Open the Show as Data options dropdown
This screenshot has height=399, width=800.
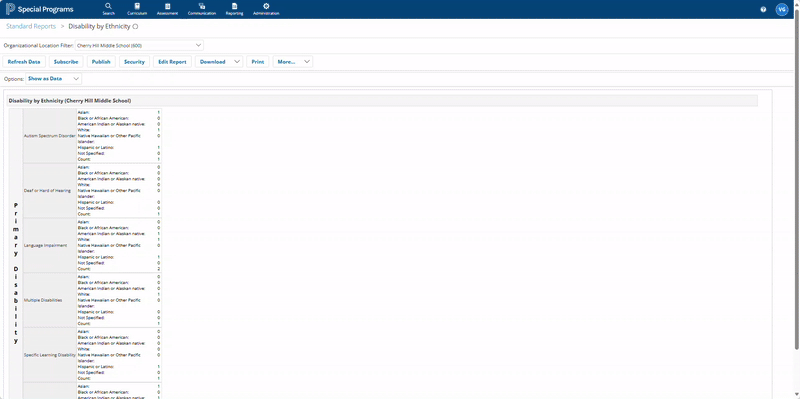click(54, 79)
